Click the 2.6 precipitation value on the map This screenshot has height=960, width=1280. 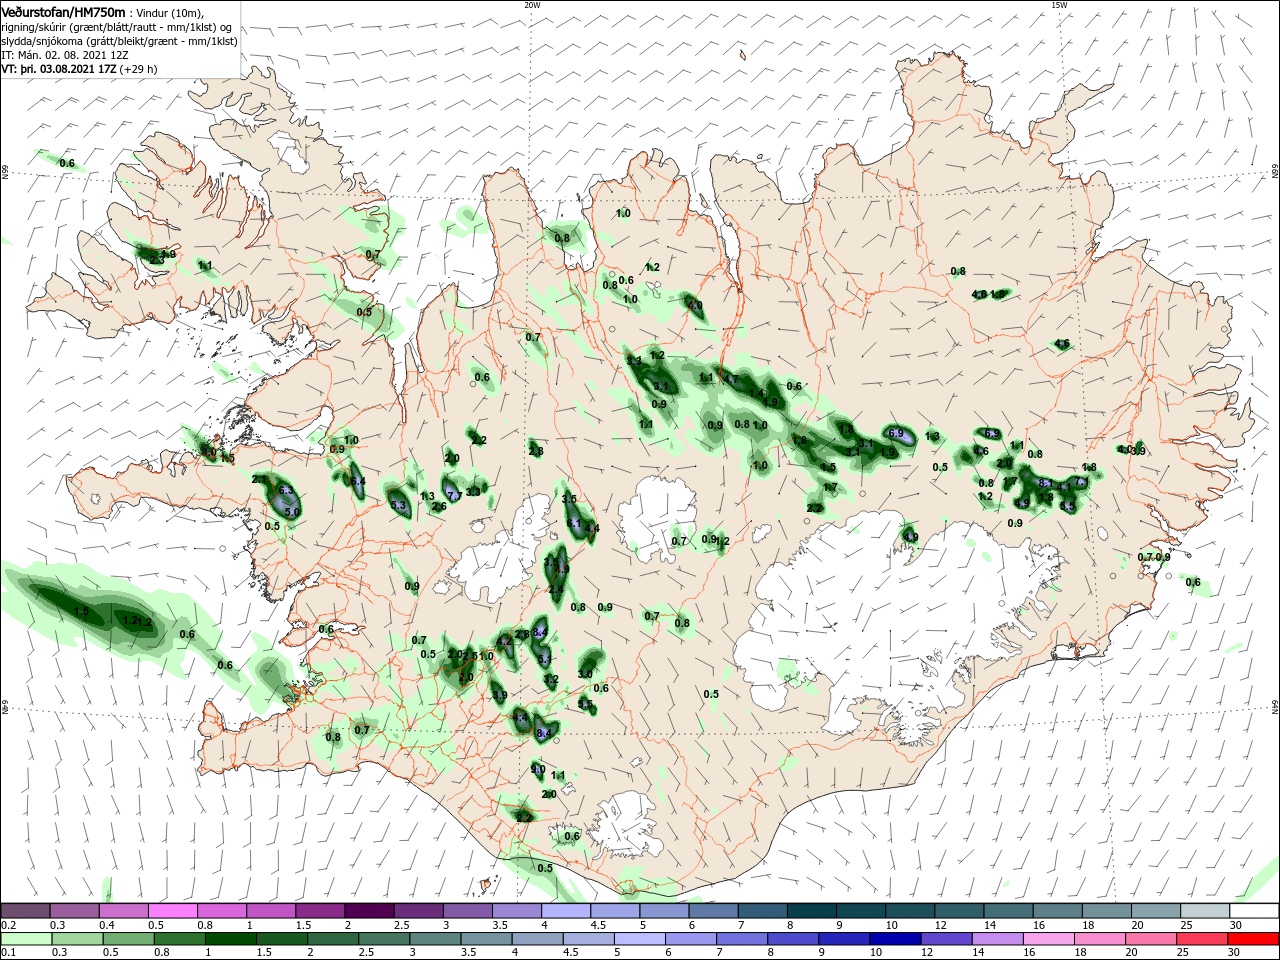pos(439,506)
